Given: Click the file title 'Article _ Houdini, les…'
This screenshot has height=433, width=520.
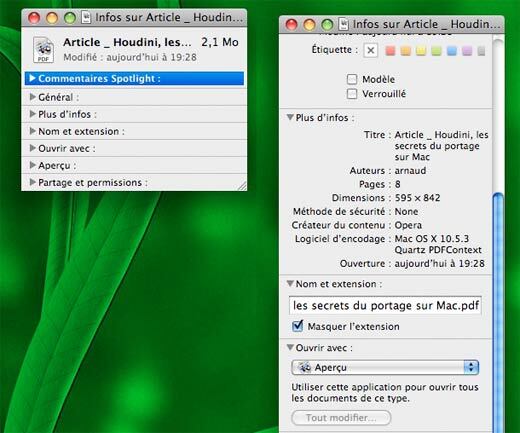Looking at the screenshot, I should [127, 42].
